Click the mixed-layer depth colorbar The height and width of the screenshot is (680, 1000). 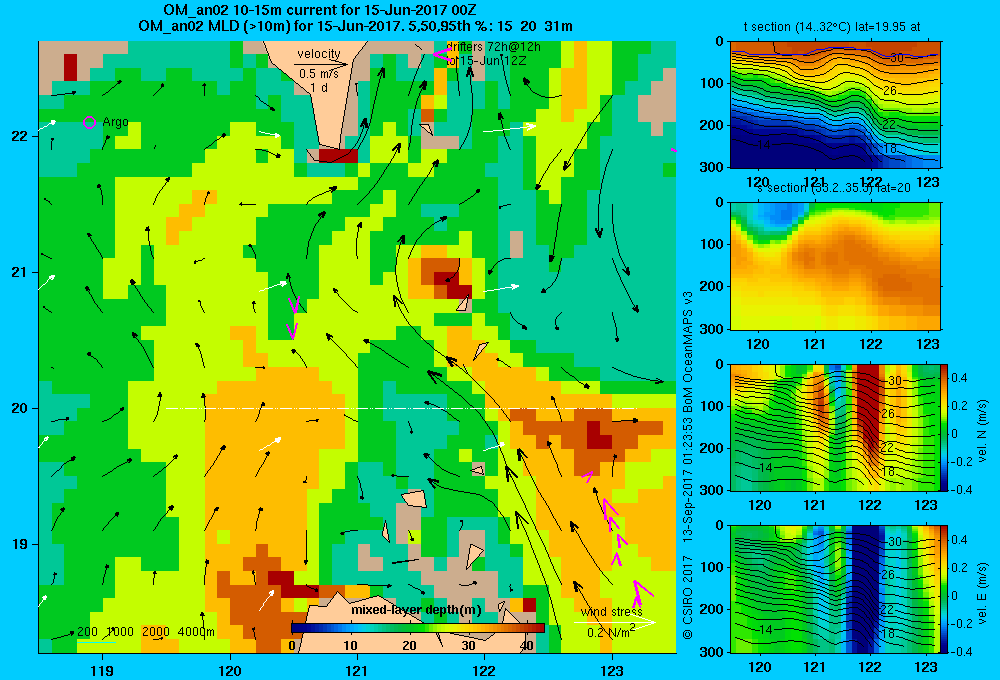pos(418,628)
